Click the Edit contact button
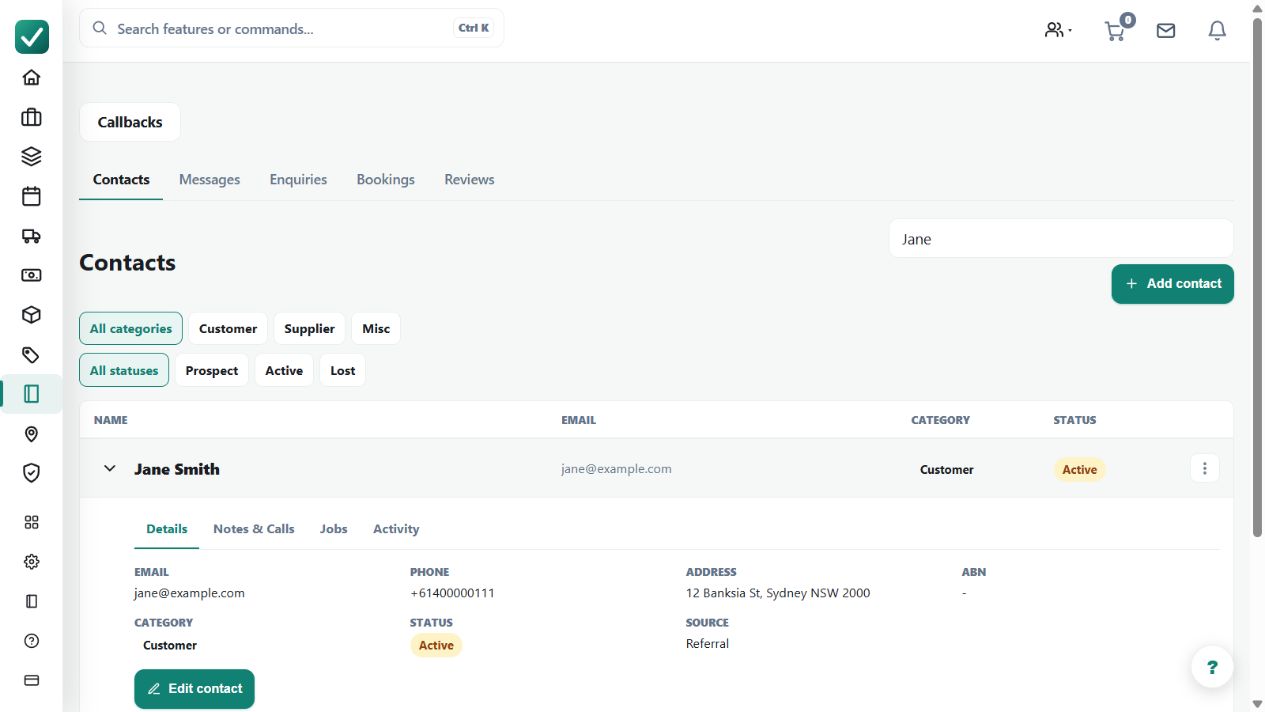Image resolution: width=1265 pixels, height=712 pixels. coord(195,689)
